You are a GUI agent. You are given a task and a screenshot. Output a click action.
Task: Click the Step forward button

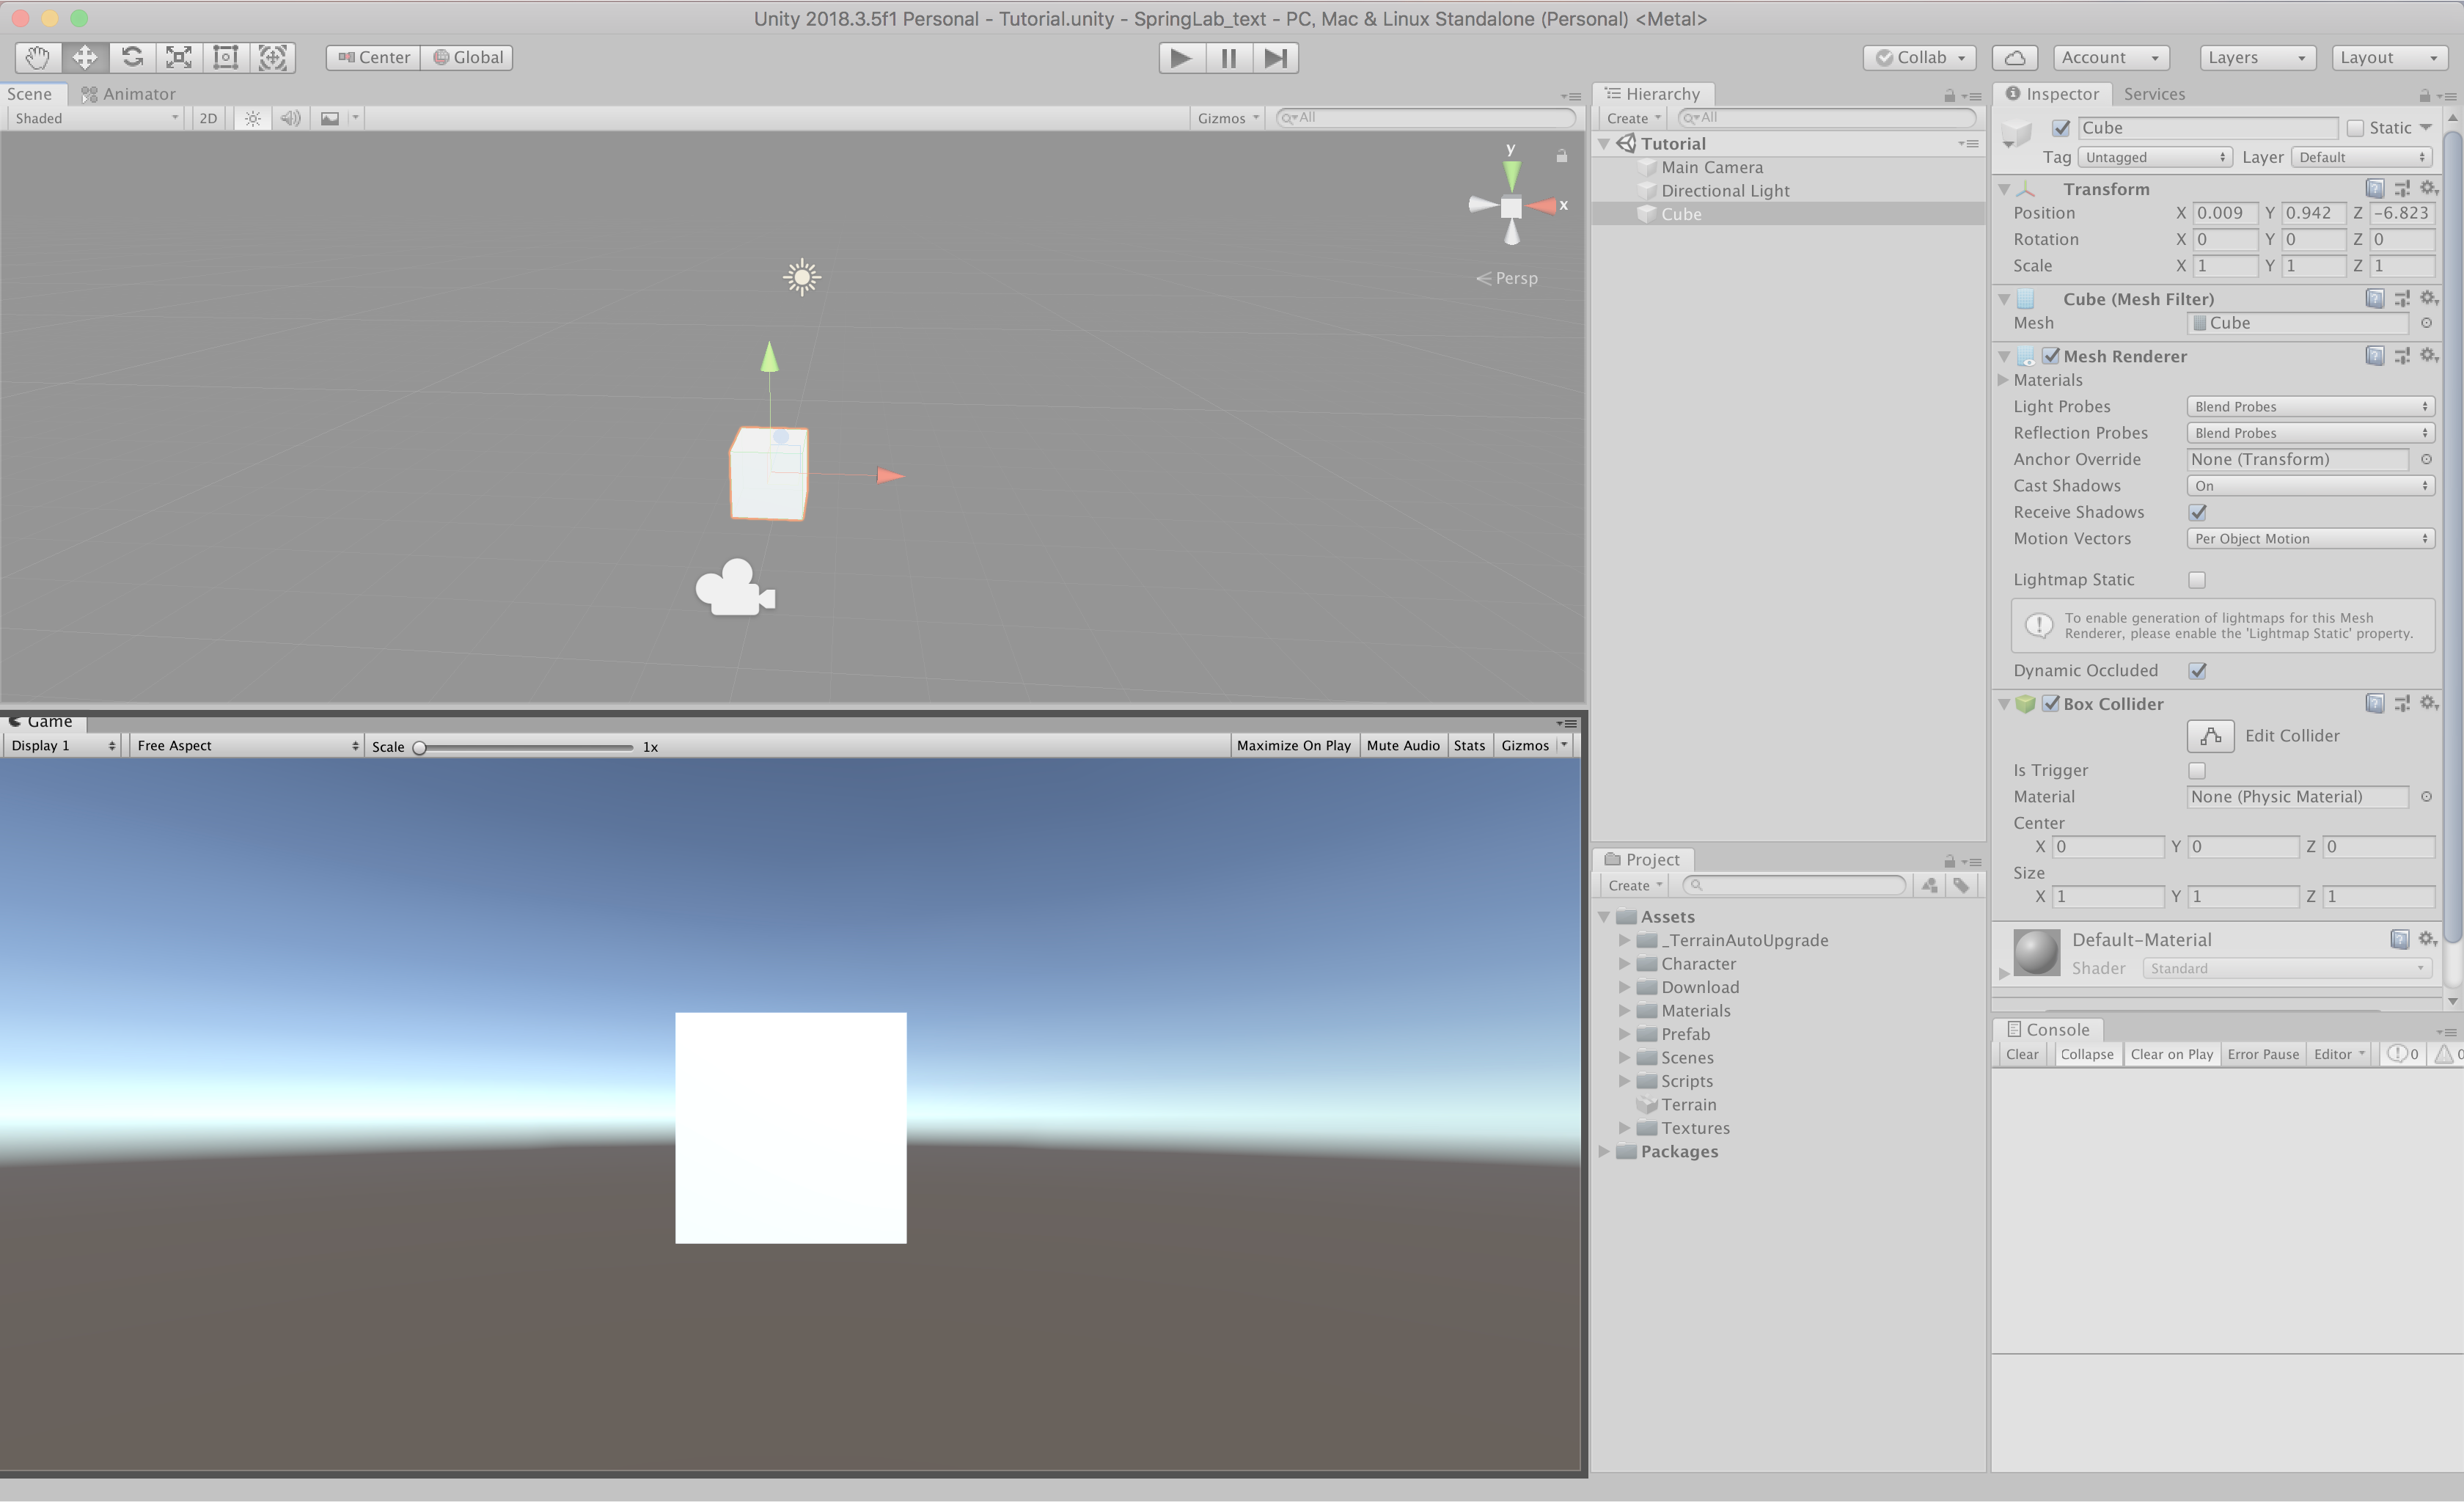click(x=1275, y=58)
